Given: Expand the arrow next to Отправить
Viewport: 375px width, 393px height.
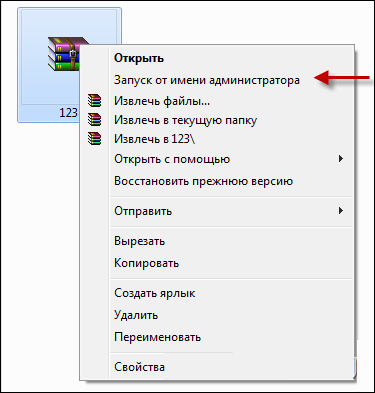Looking at the screenshot, I should 341,211.
